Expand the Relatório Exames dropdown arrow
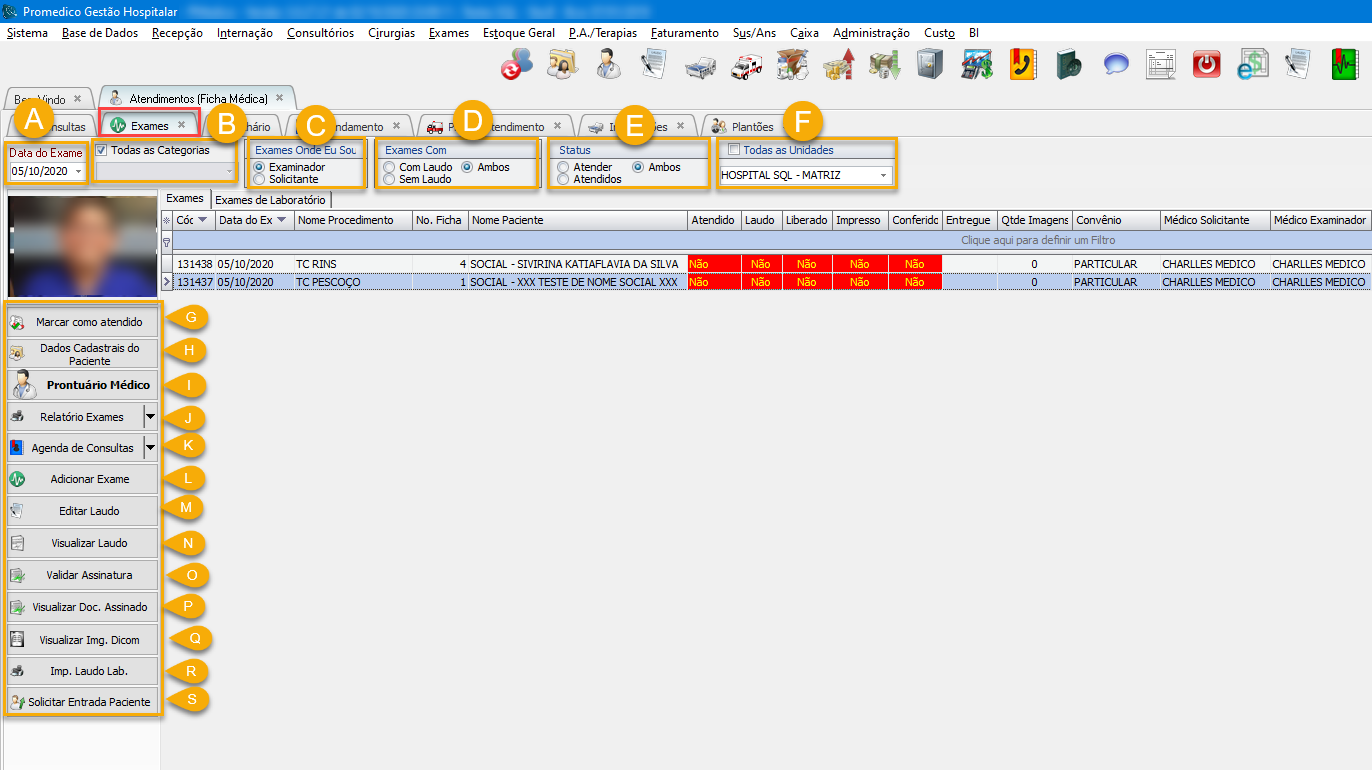Image resolution: width=1372 pixels, height=770 pixels. point(150,417)
